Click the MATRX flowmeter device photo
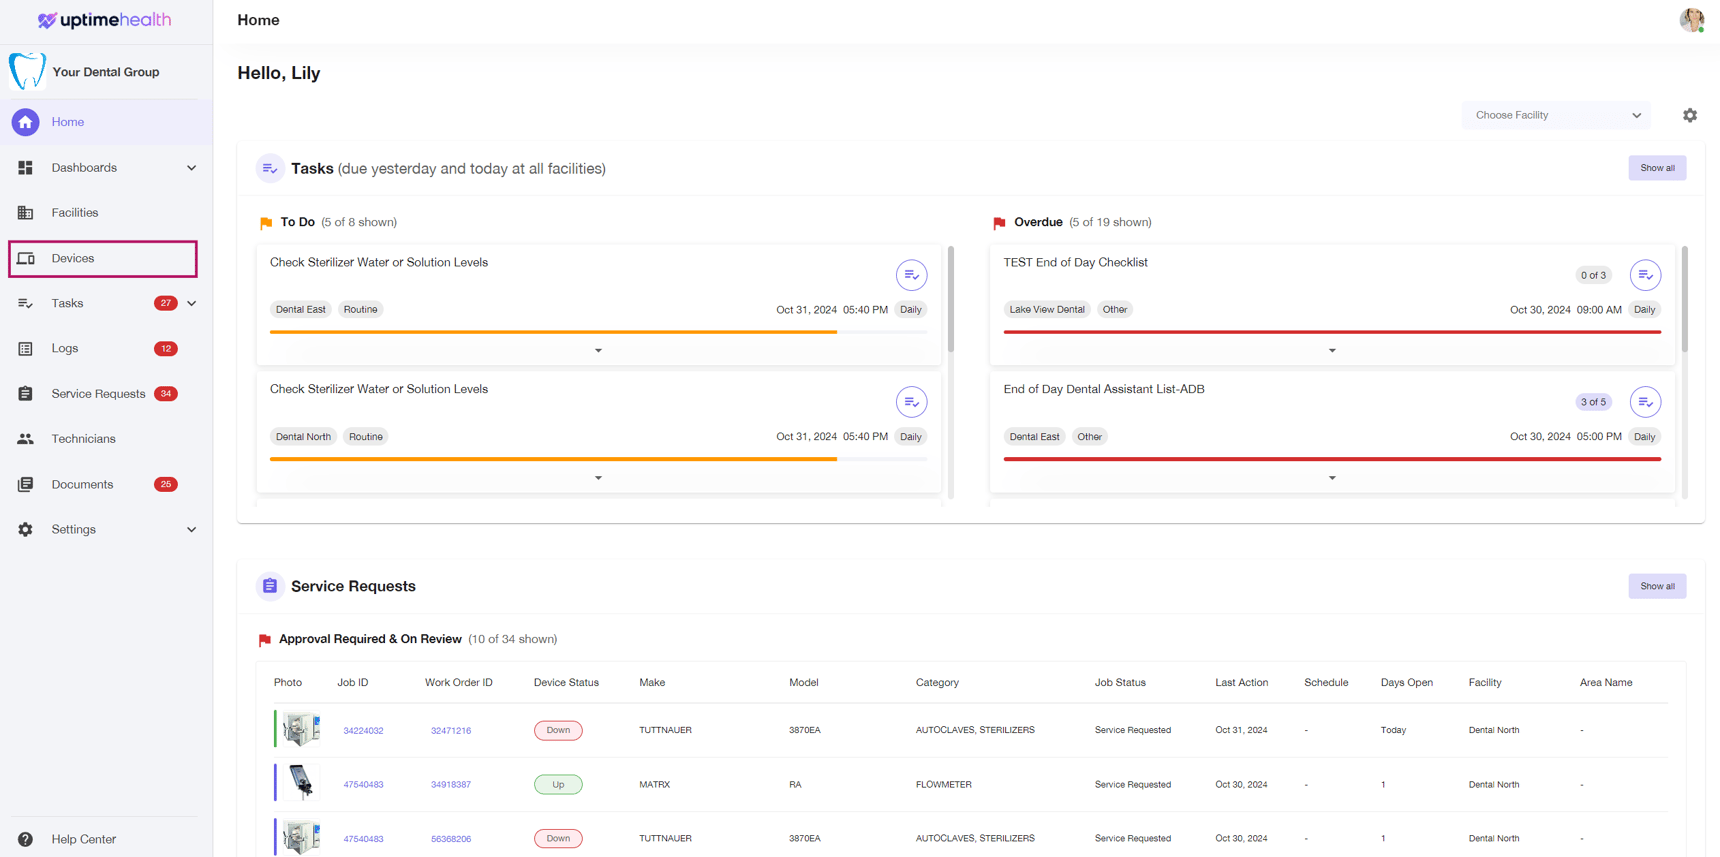The width and height of the screenshot is (1720, 857). click(300, 782)
